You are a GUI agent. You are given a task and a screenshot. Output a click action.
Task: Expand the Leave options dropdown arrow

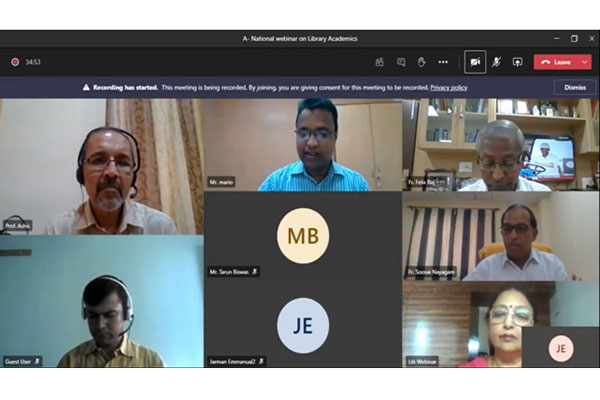[x=585, y=62]
